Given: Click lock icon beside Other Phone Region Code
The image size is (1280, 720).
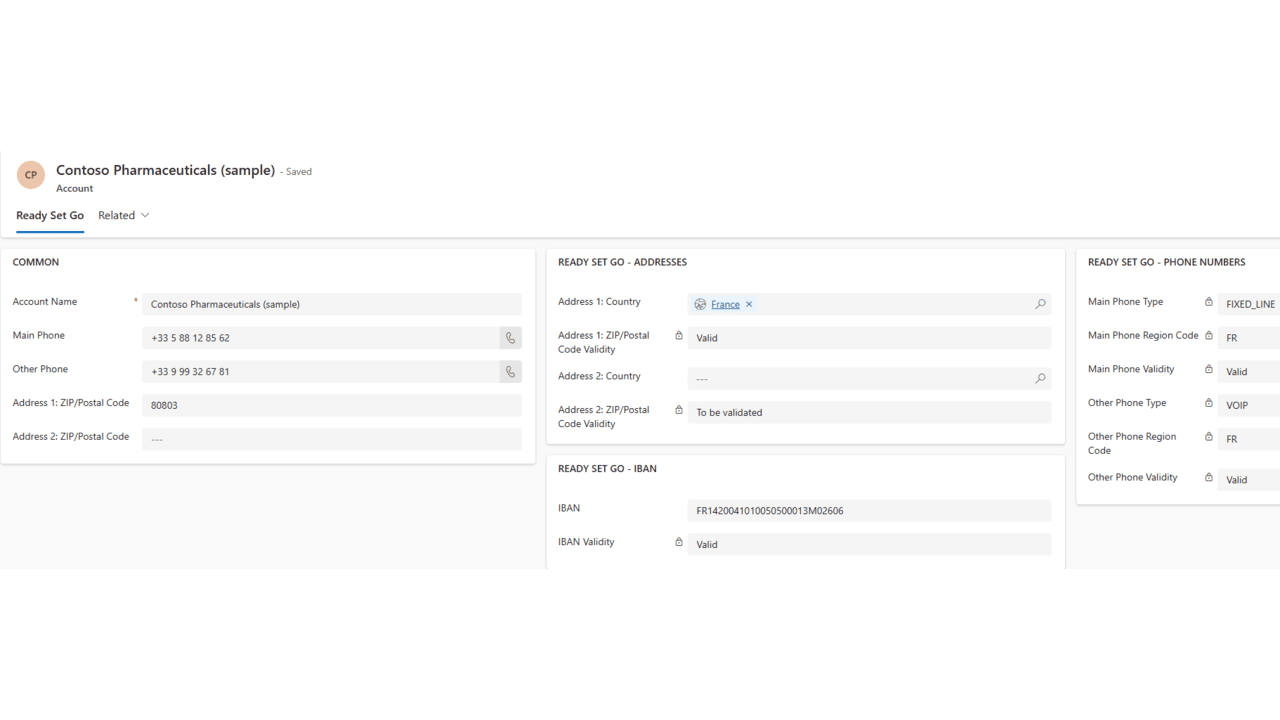Looking at the screenshot, I should point(1209,437).
